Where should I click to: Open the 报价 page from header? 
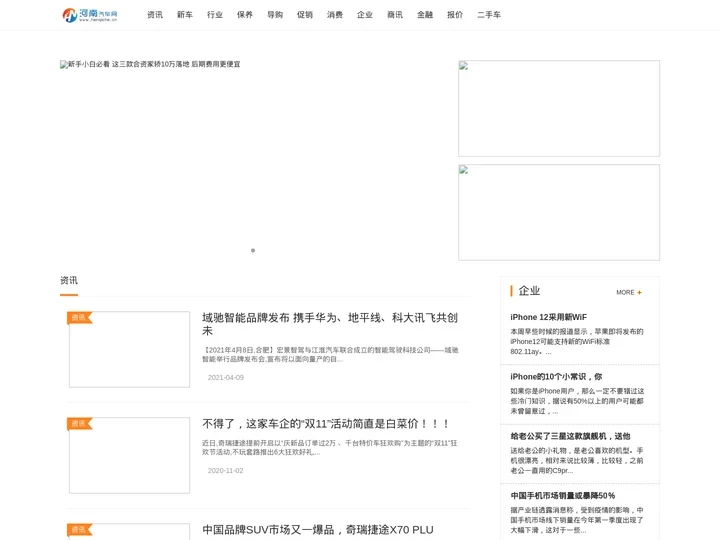point(455,15)
